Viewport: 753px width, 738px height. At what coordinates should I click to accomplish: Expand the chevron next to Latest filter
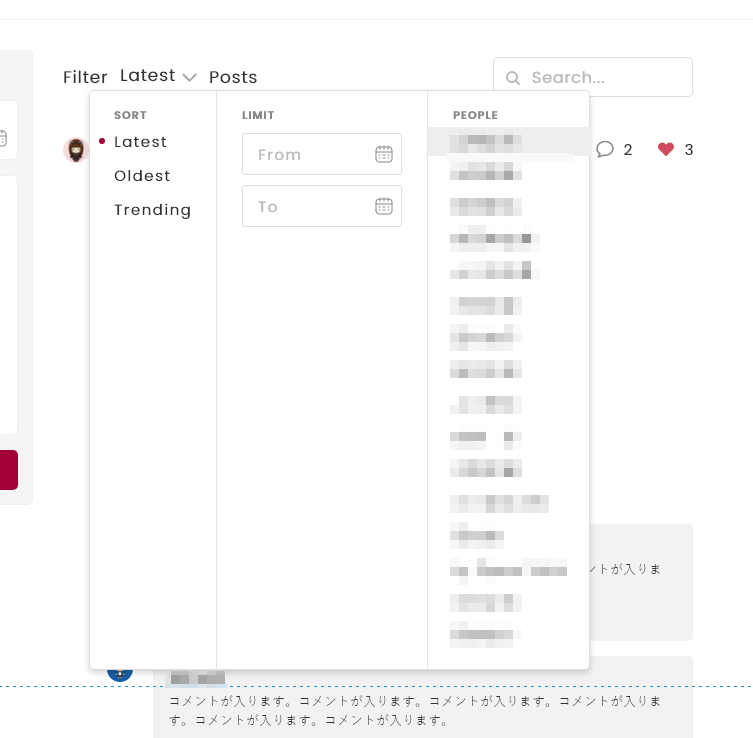click(190, 78)
